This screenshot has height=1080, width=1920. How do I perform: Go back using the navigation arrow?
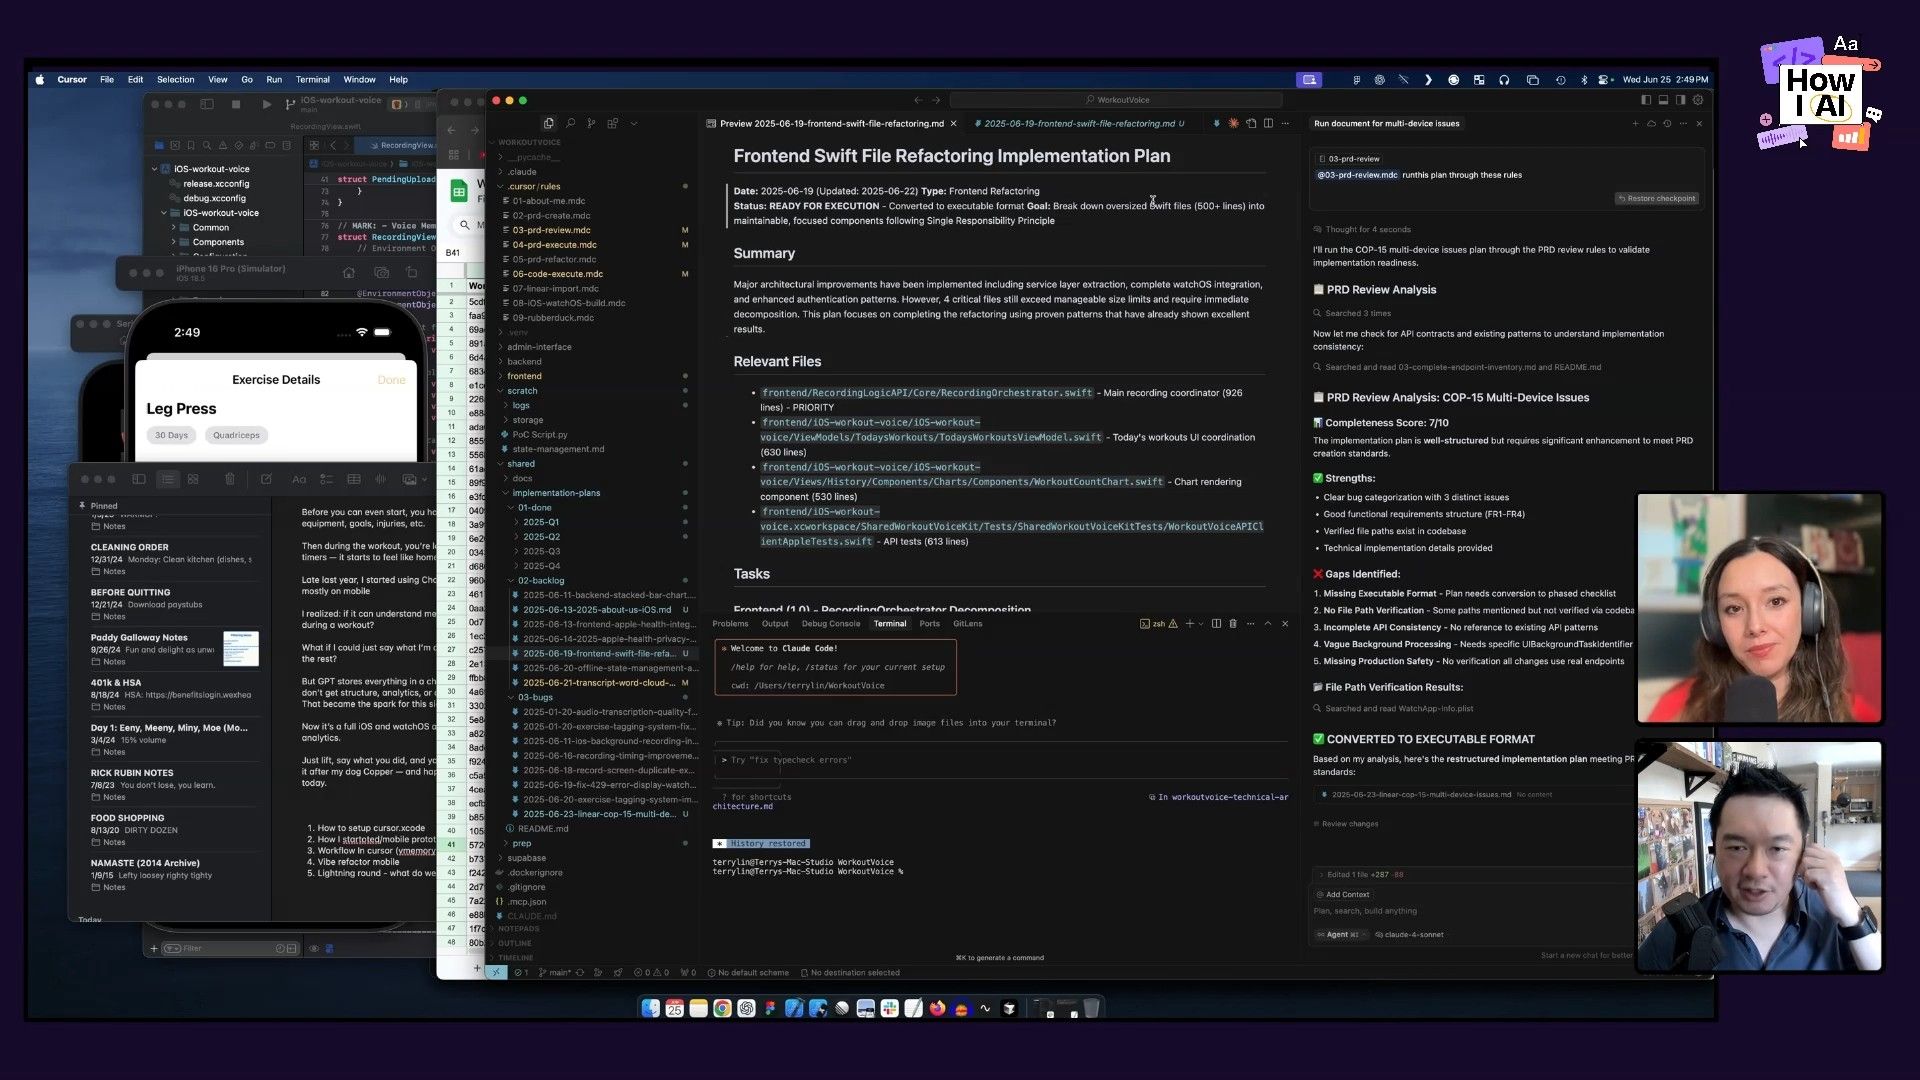tap(918, 100)
